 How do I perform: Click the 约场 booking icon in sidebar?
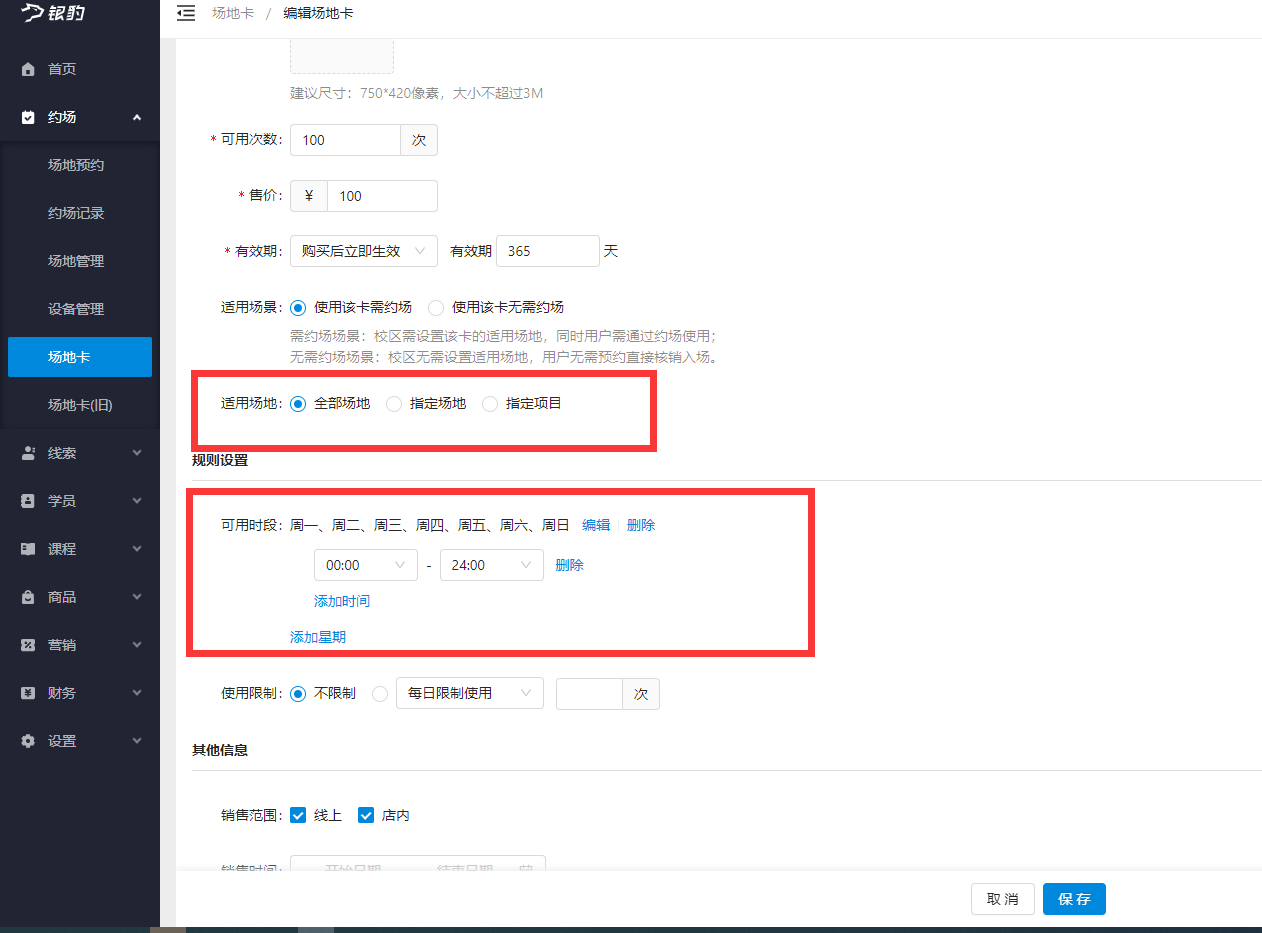tap(27, 116)
